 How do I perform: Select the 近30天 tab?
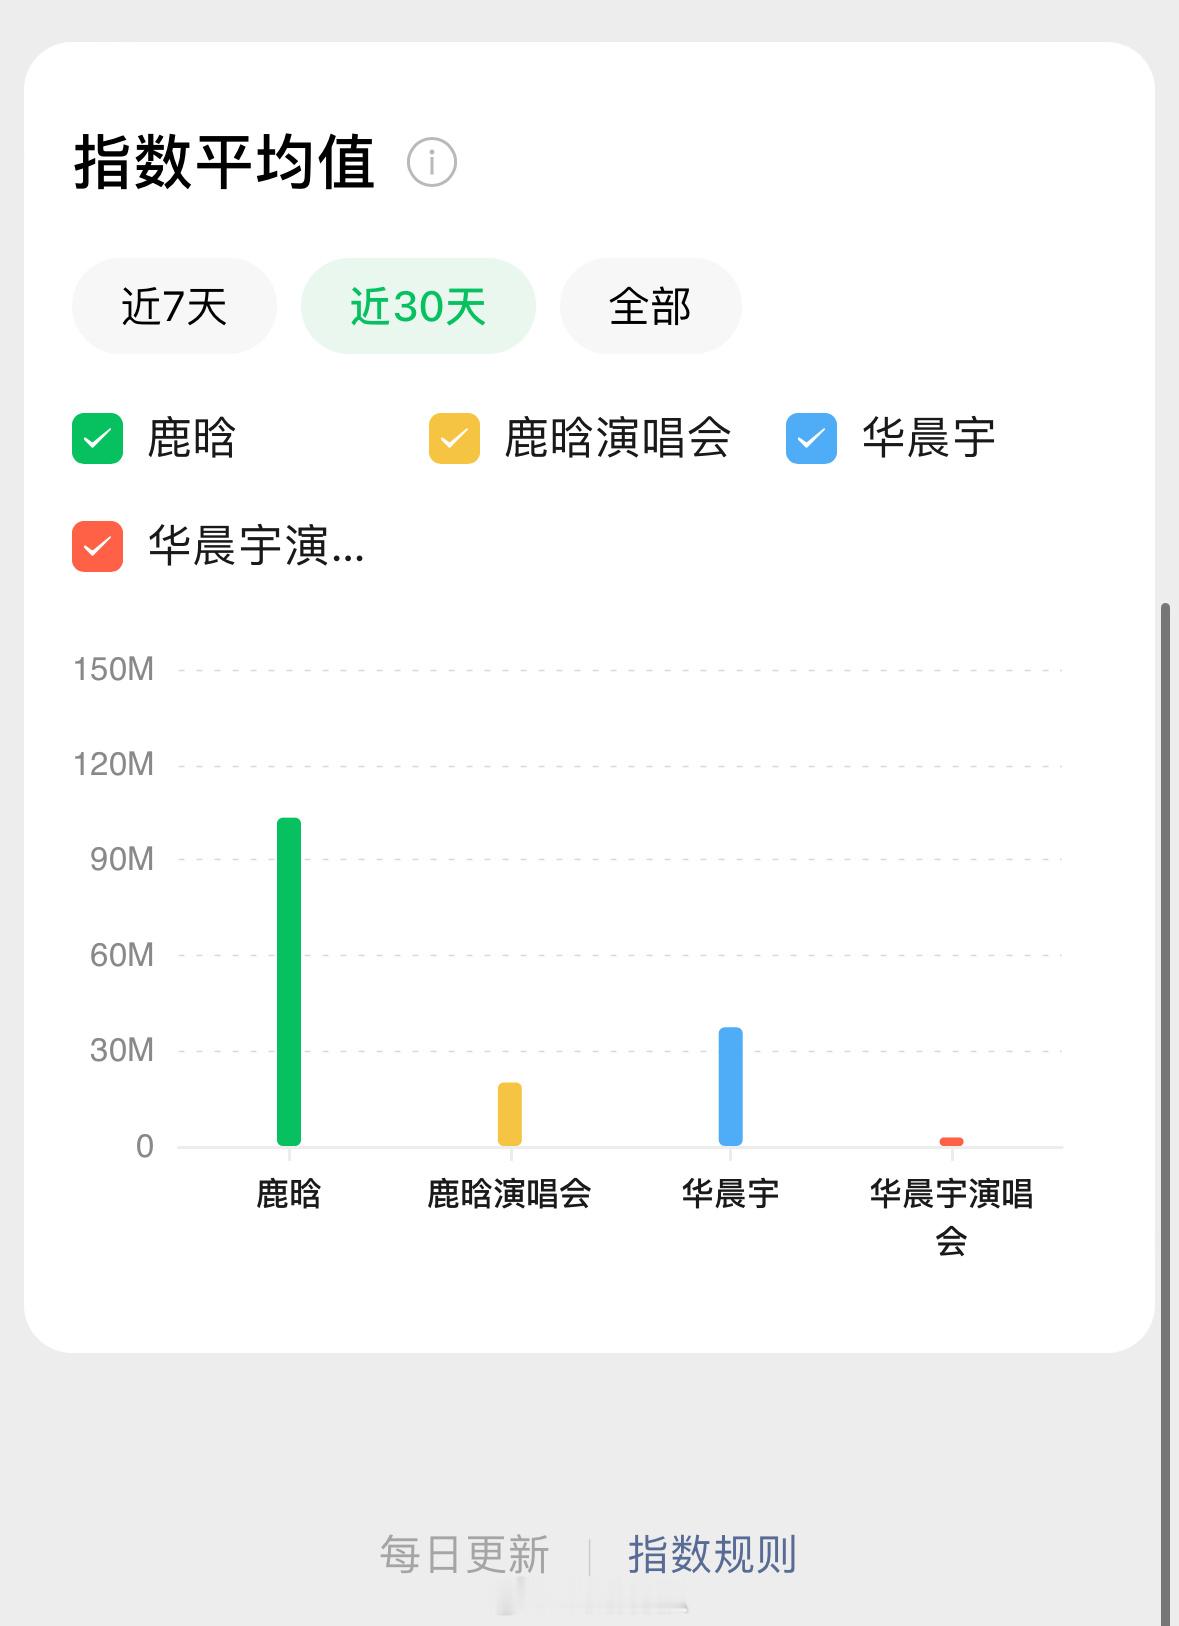(418, 306)
